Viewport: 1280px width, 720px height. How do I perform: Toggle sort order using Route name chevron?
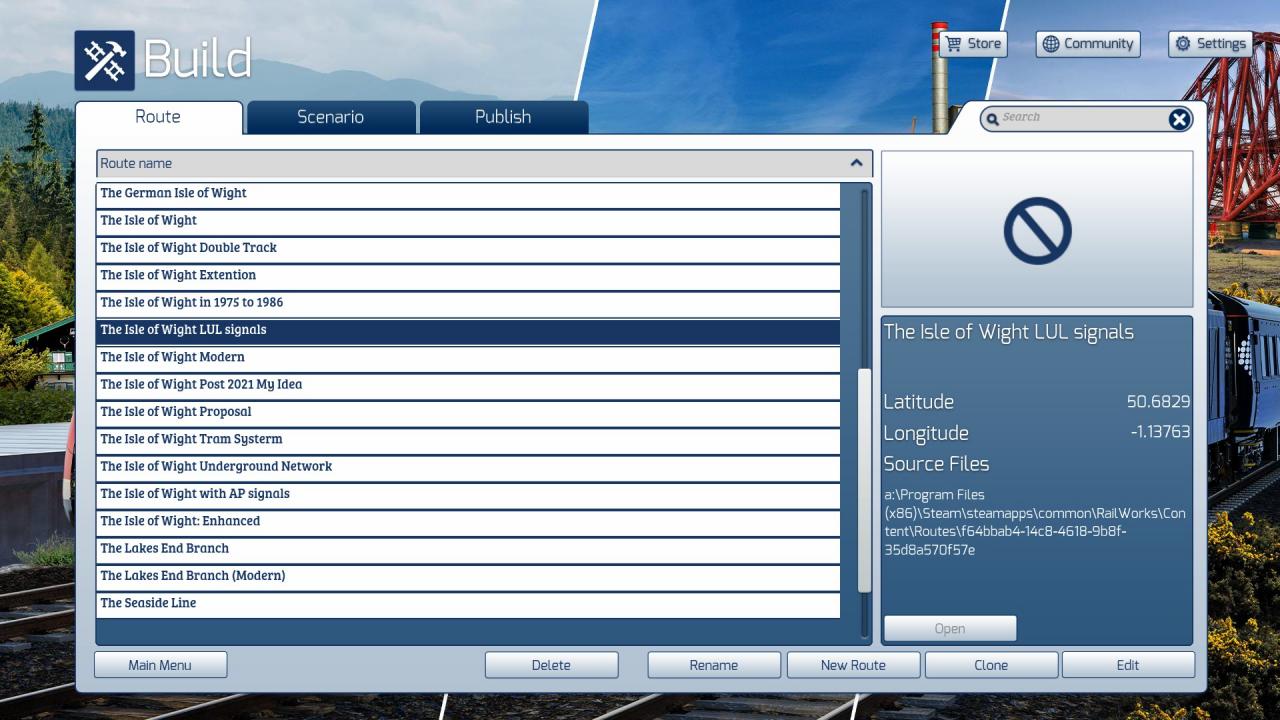tap(856, 163)
